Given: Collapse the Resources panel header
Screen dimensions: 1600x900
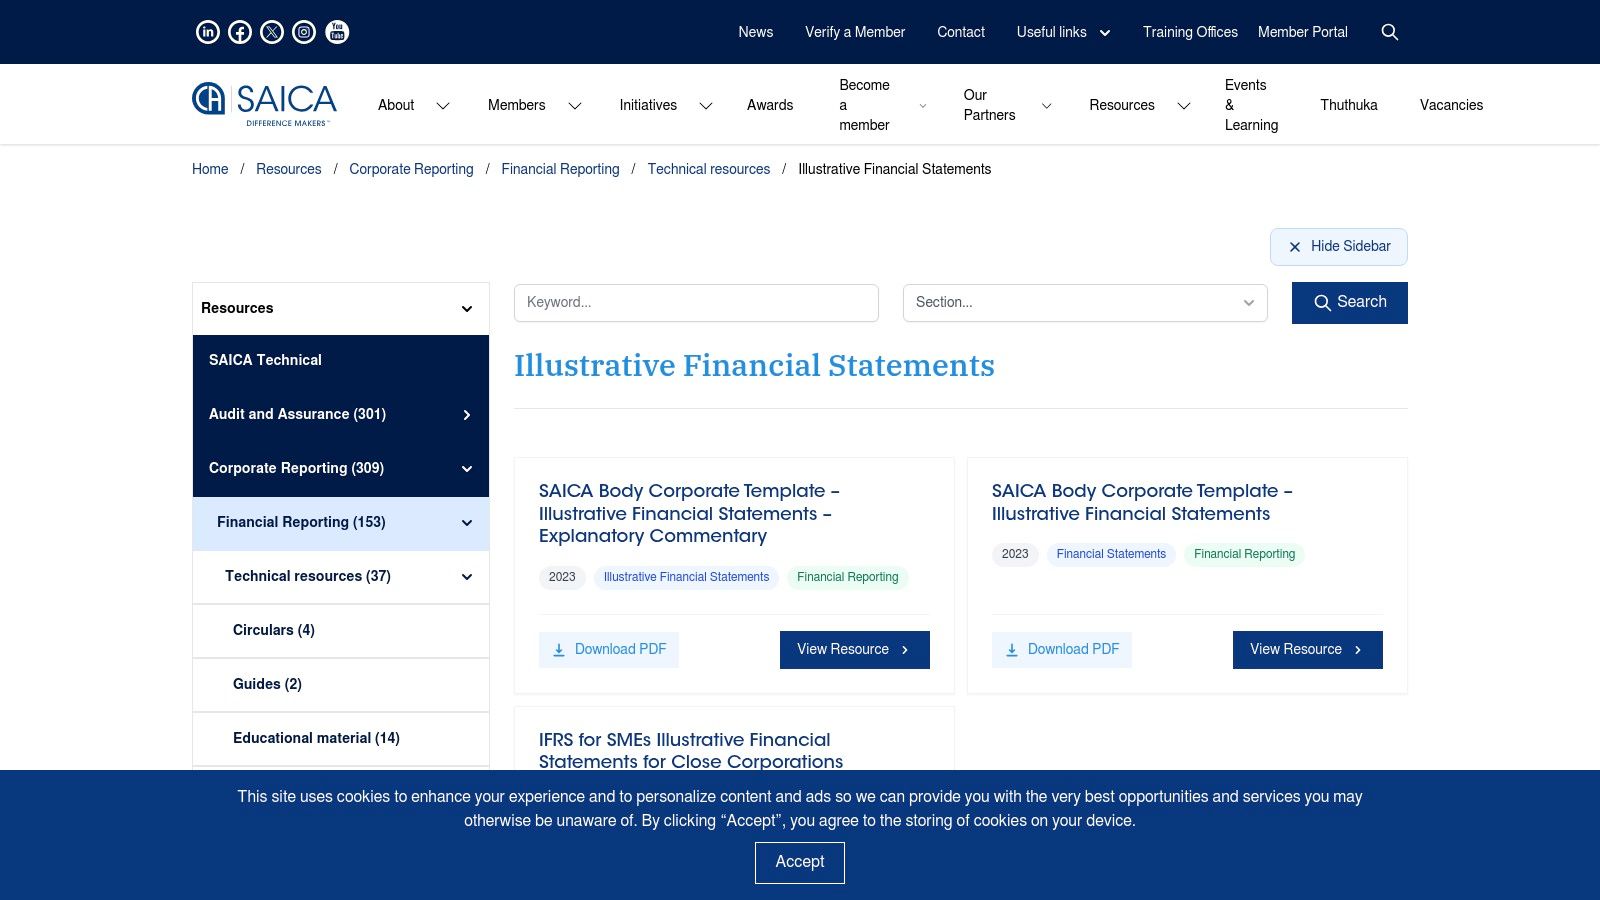Looking at the screenshot, I should click(465, 308).
